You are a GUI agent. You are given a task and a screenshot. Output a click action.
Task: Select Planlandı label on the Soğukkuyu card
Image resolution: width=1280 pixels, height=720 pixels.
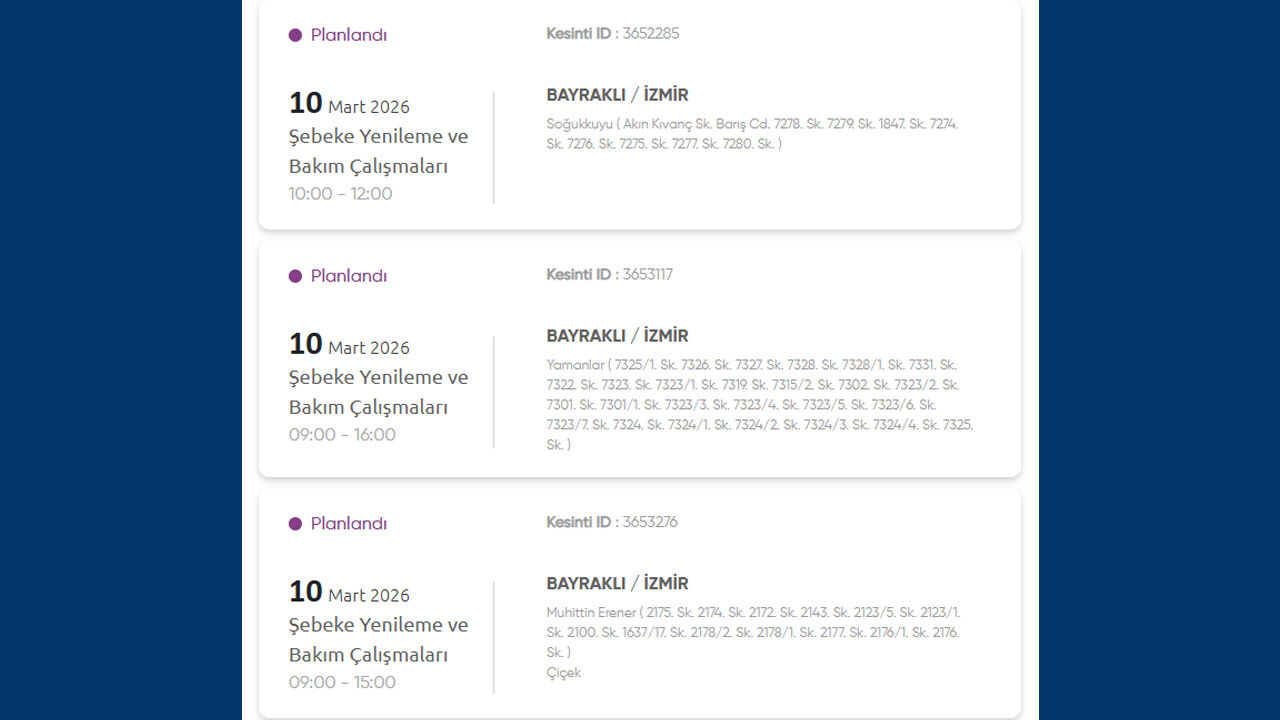(x=348, y=35)
